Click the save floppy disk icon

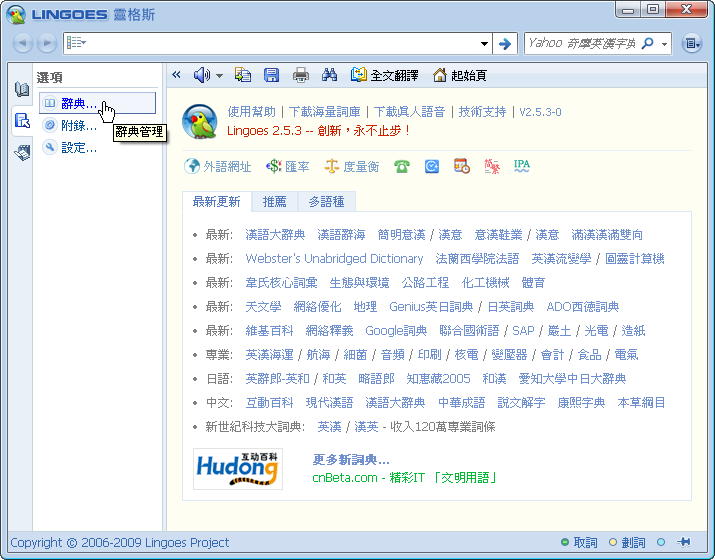coord(271,75)
